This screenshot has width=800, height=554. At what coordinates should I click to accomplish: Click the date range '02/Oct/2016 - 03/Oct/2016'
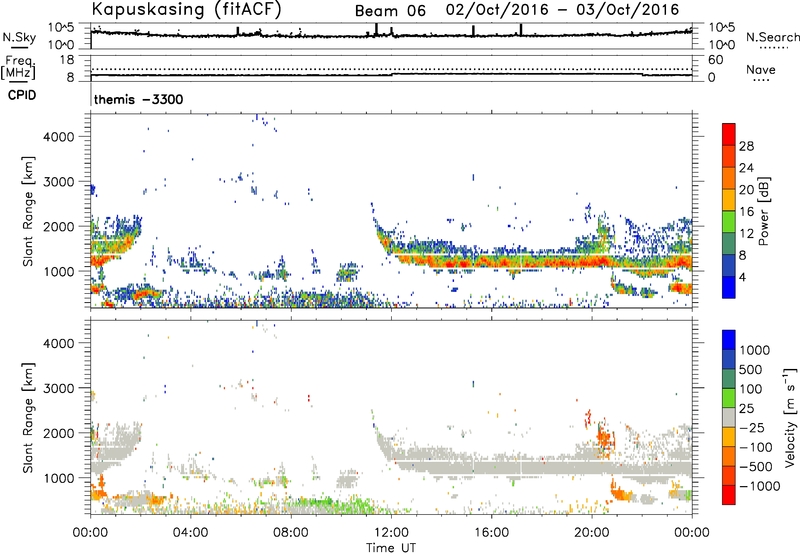pyautogui.click(x=562, y=10)
